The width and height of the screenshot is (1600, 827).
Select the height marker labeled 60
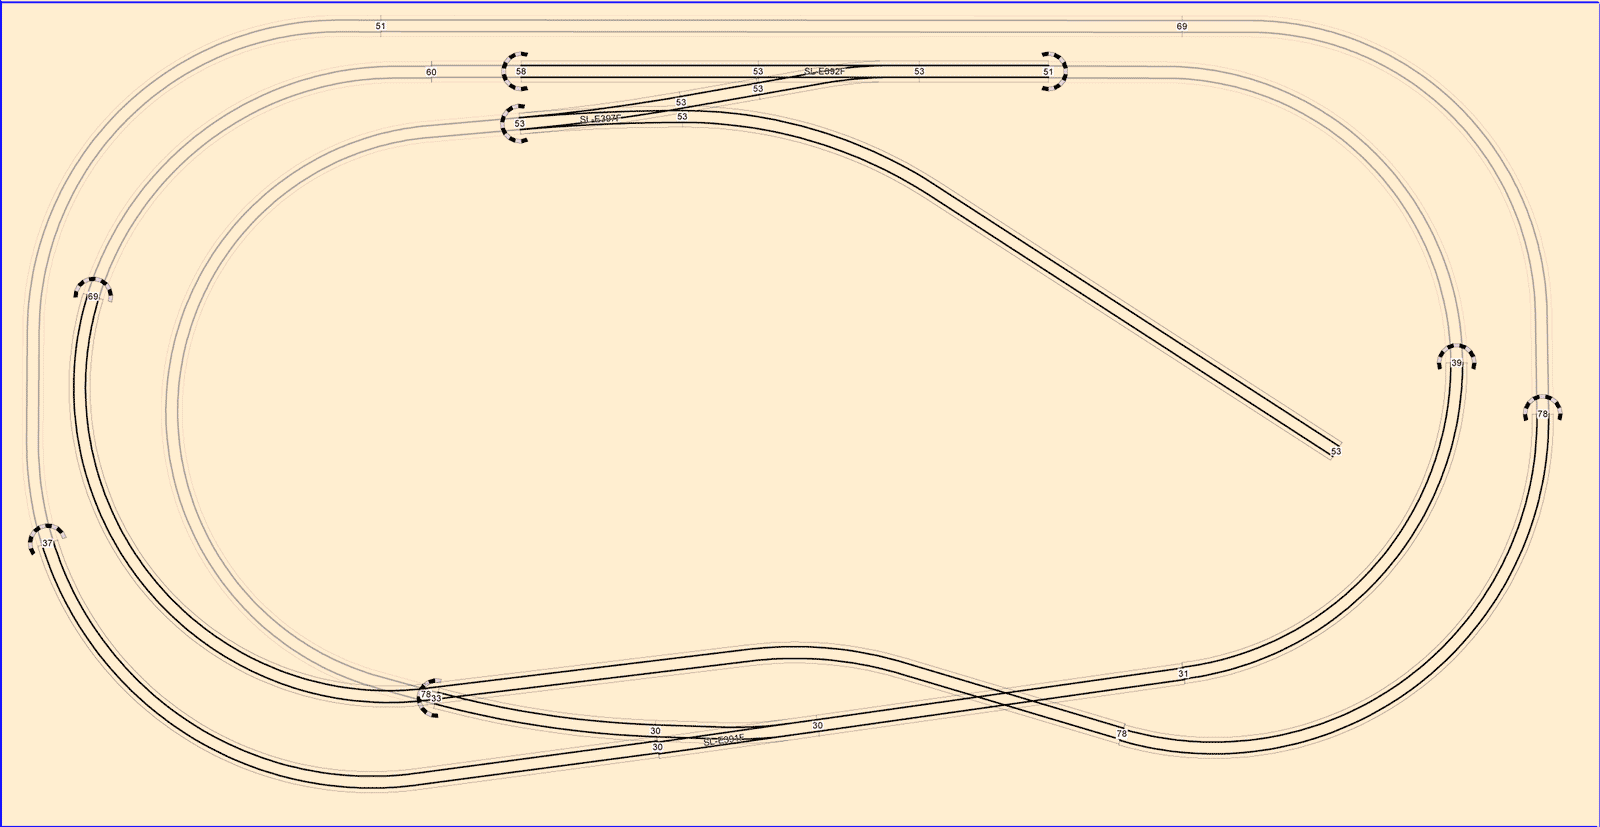tap(431, 72)
